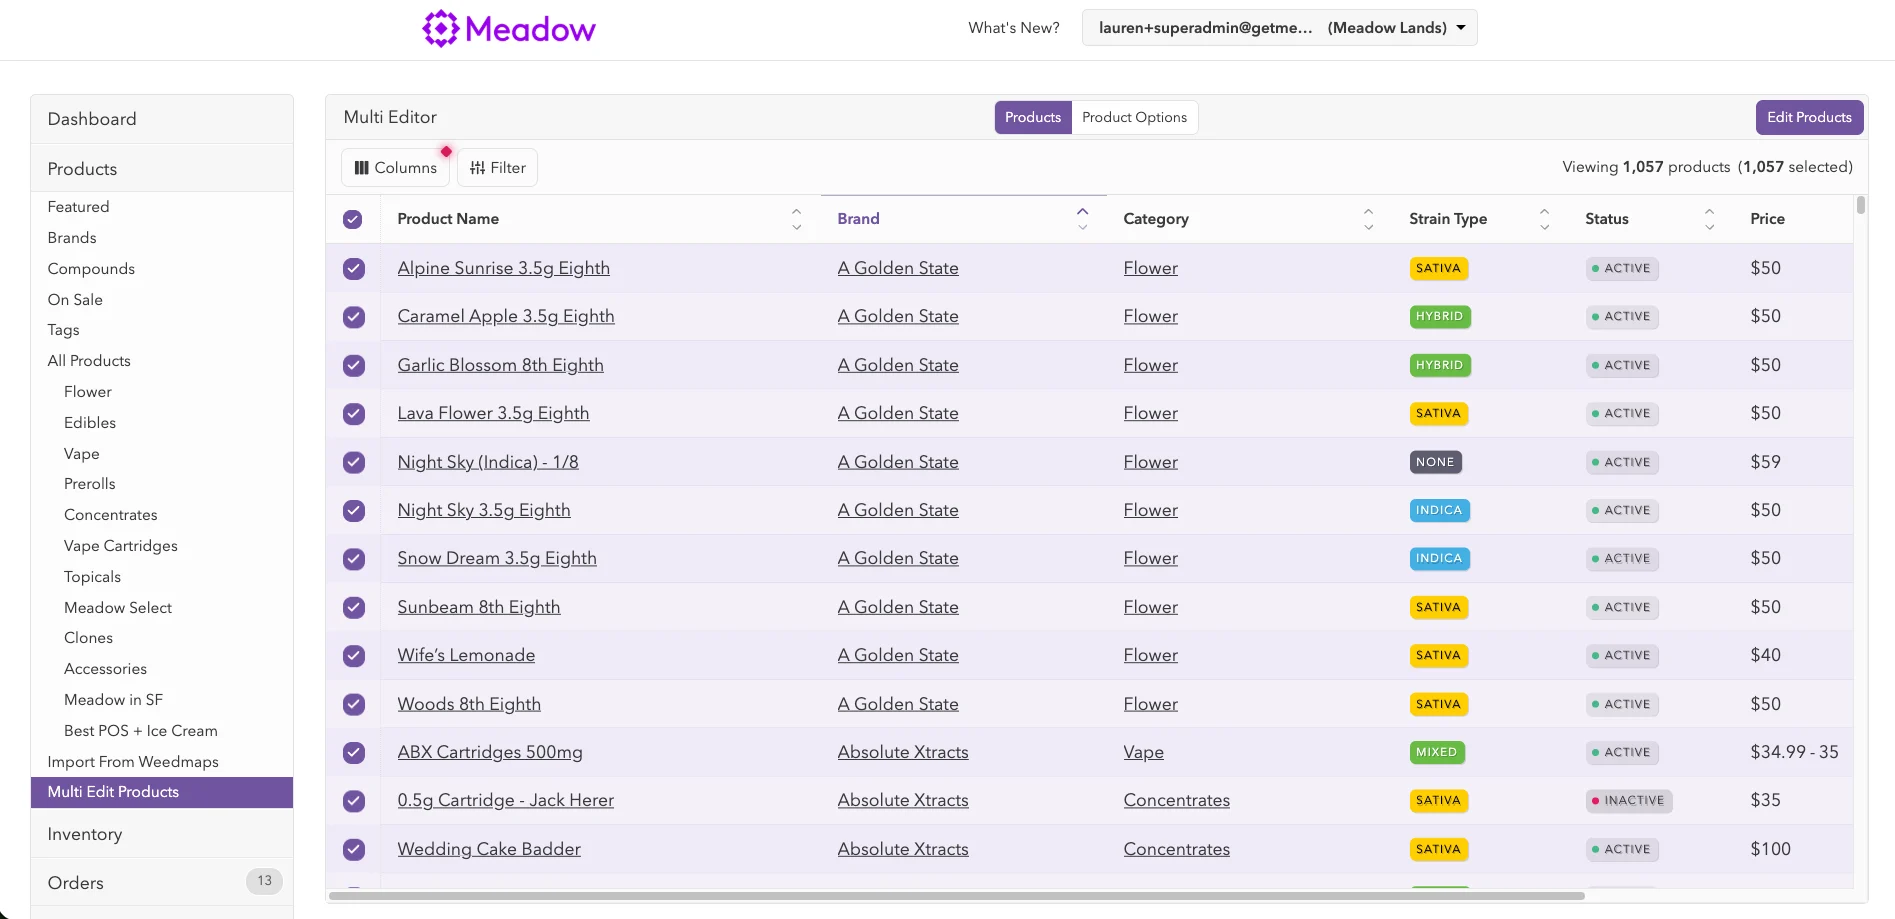Open the A Golden State brand for Wife's Lemonade
Image resolution: width=1895 pixels, height=919 pixels.
898,655
